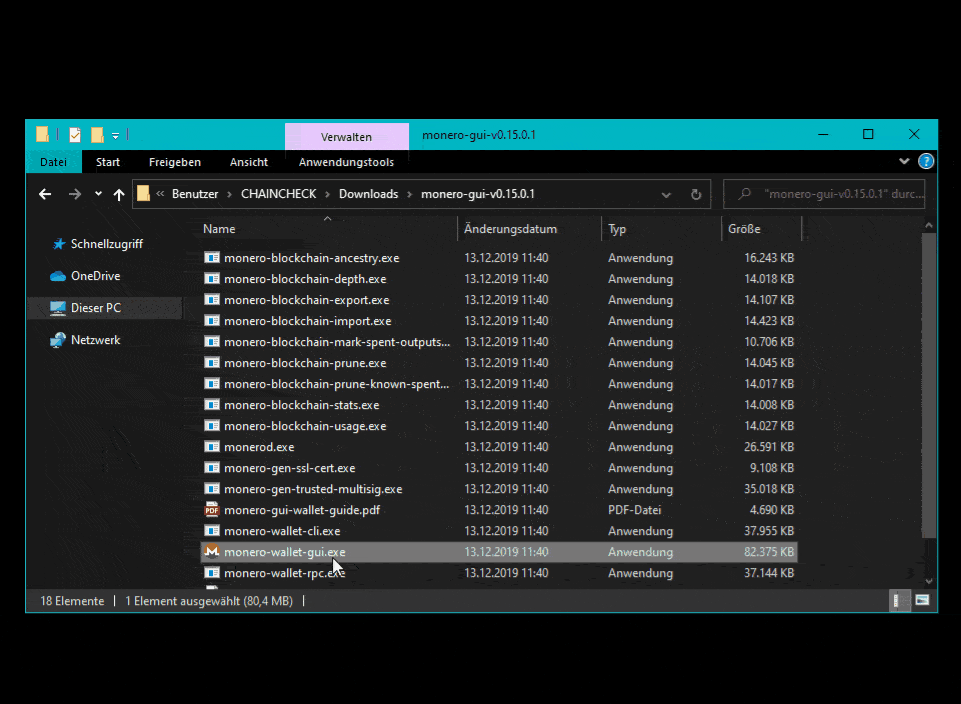The width and height of the screenshot is (961, 704).
Task: Click the scroll up arrow of the file list
Action: click(929, 225)
